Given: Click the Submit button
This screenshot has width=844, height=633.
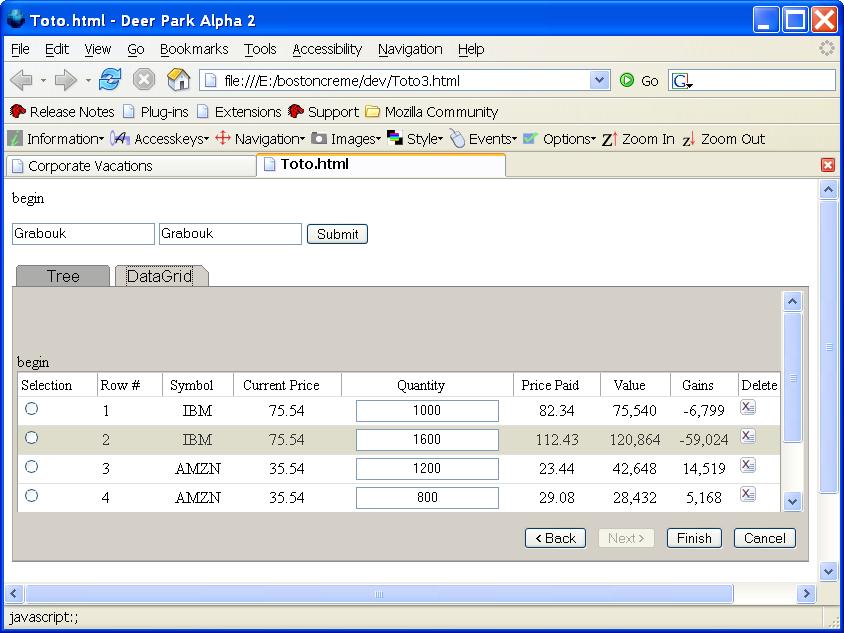Looking at the screenshot, I should tap(337, 234).
